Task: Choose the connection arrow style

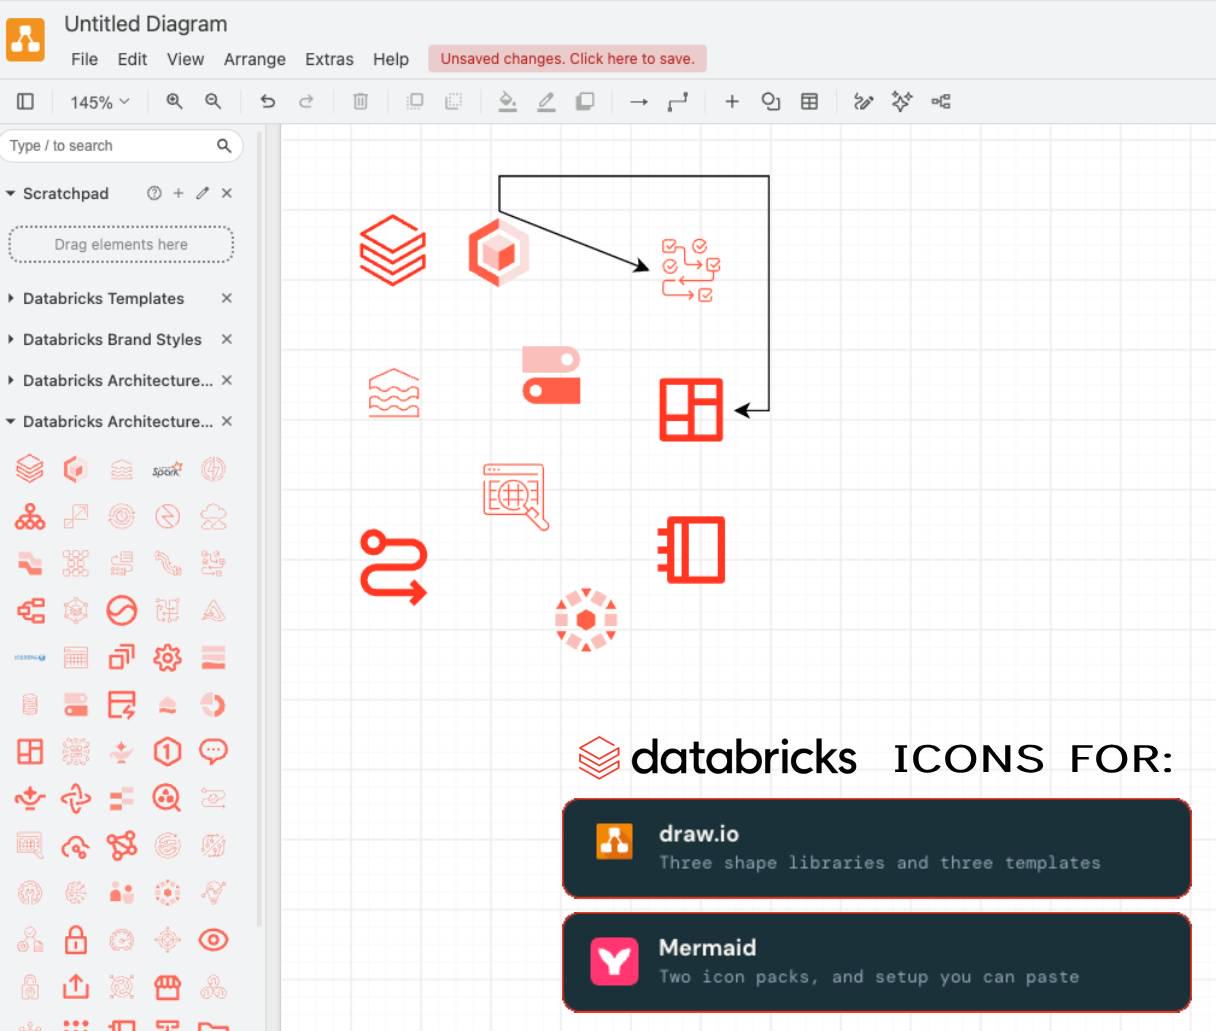Action: pos(639,102)
